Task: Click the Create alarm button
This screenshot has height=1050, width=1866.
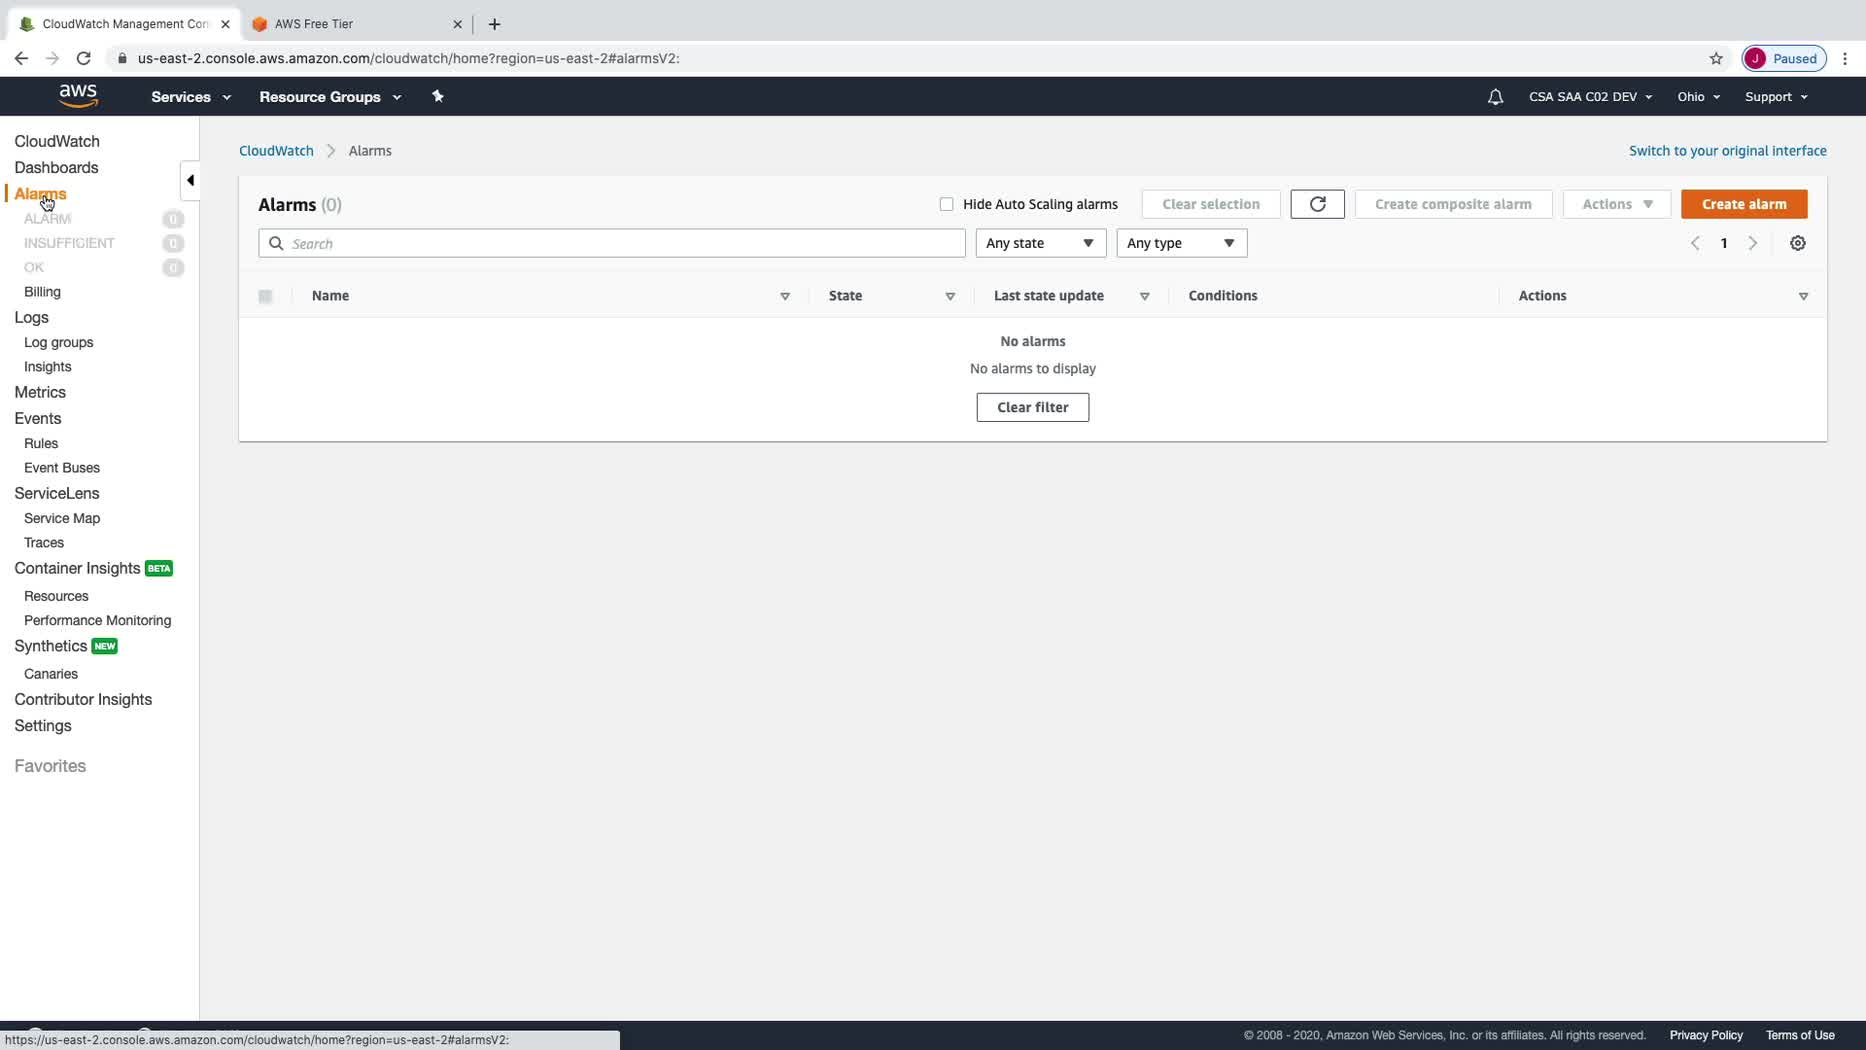Action: (1744, 204)
